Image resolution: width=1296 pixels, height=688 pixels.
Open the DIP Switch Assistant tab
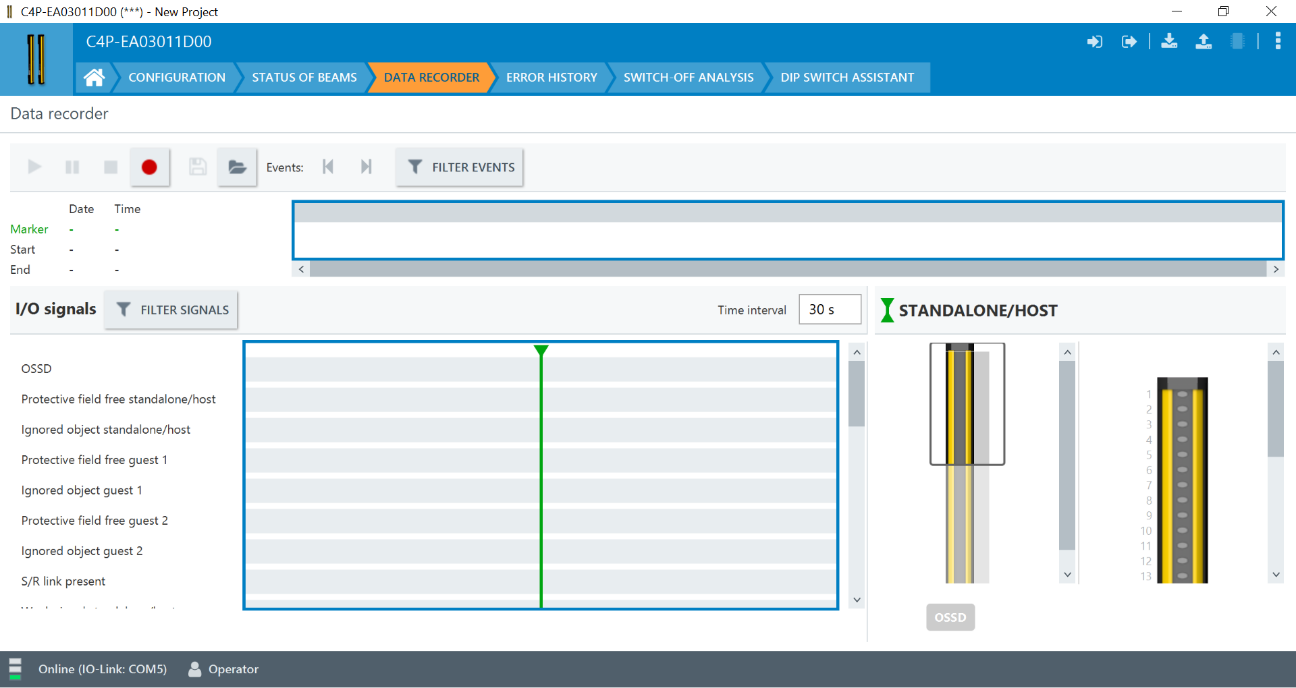[847, 77]
